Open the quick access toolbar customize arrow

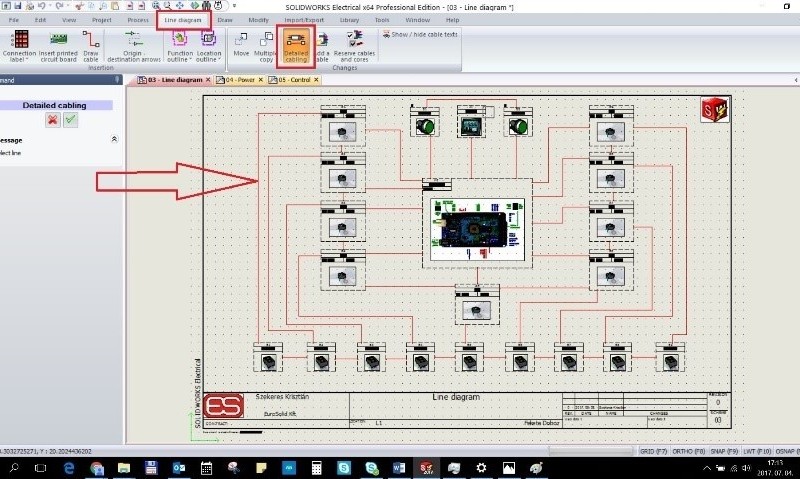(x=234, y=6)
